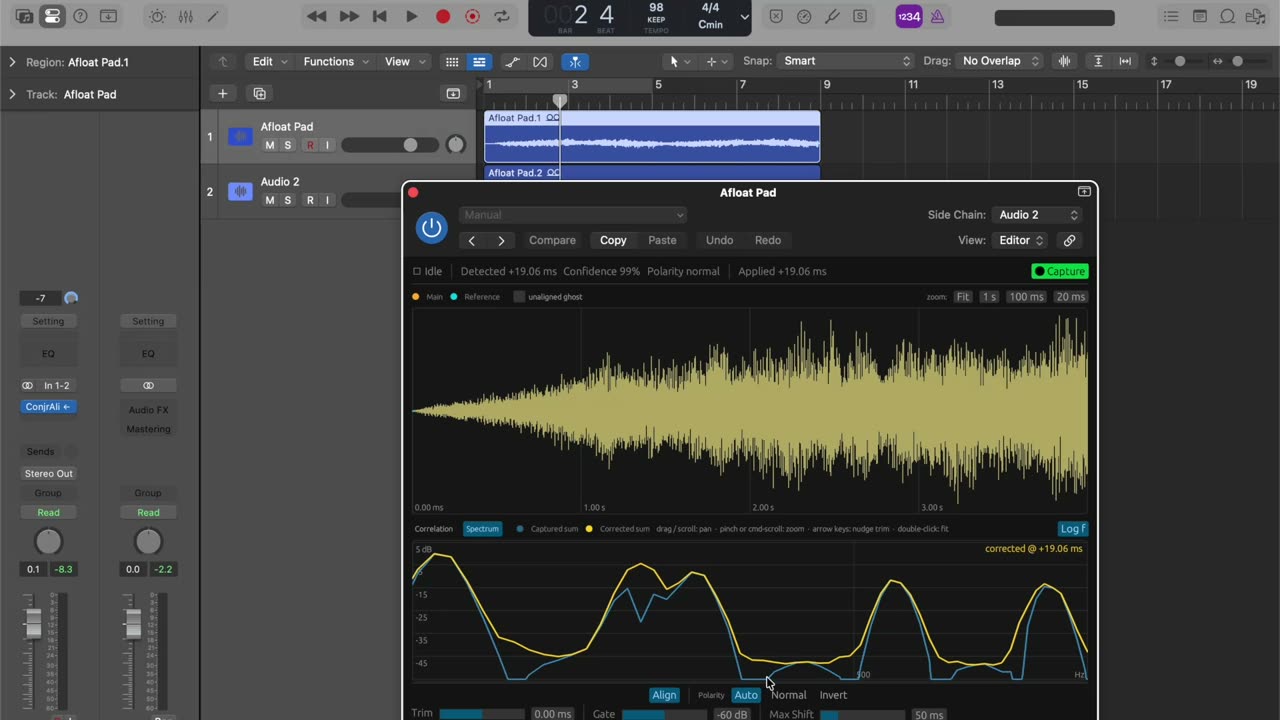Click the plugin Link chain icon
This screenshot has width=1280, height=720.
[1069, 240]
